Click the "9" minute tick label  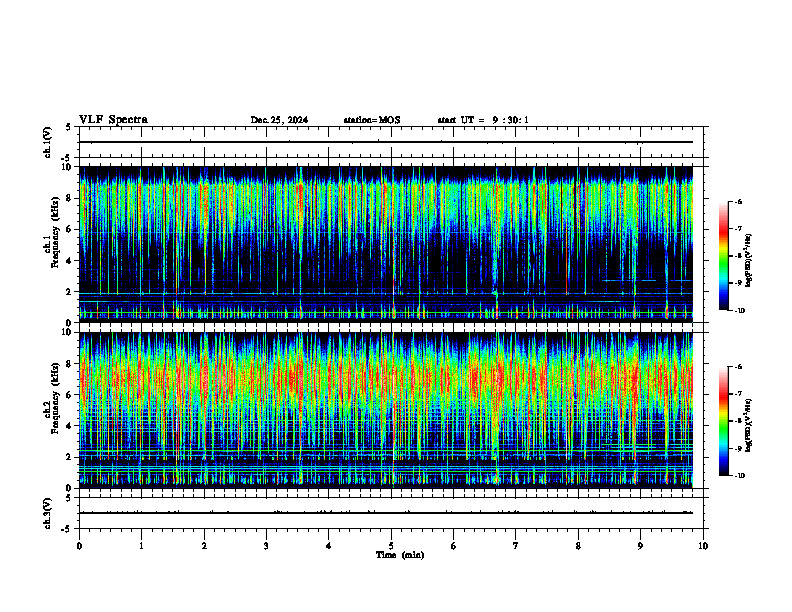tap(640, 546)
